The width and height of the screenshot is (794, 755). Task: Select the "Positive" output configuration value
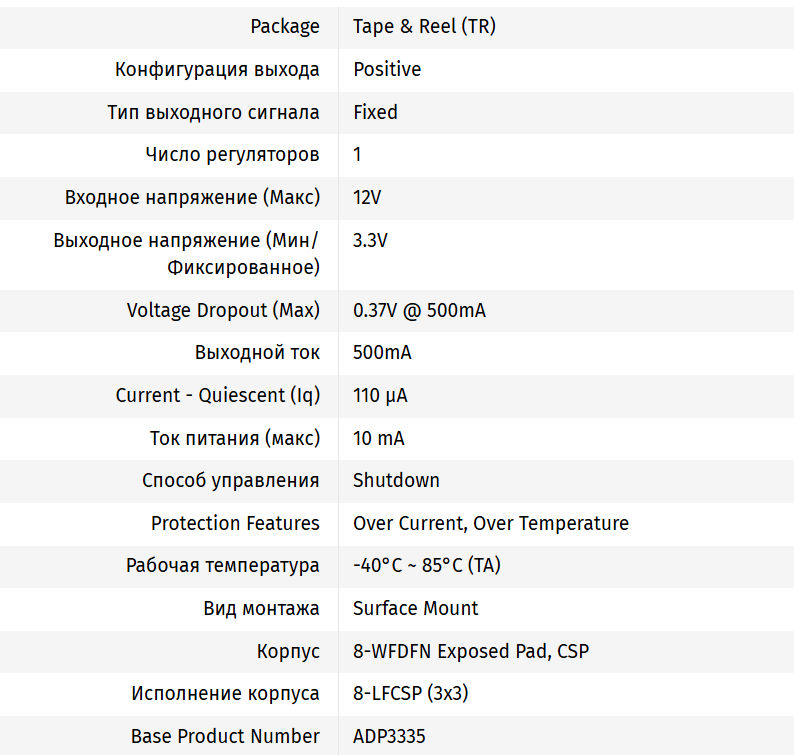[x=387, y=70]
